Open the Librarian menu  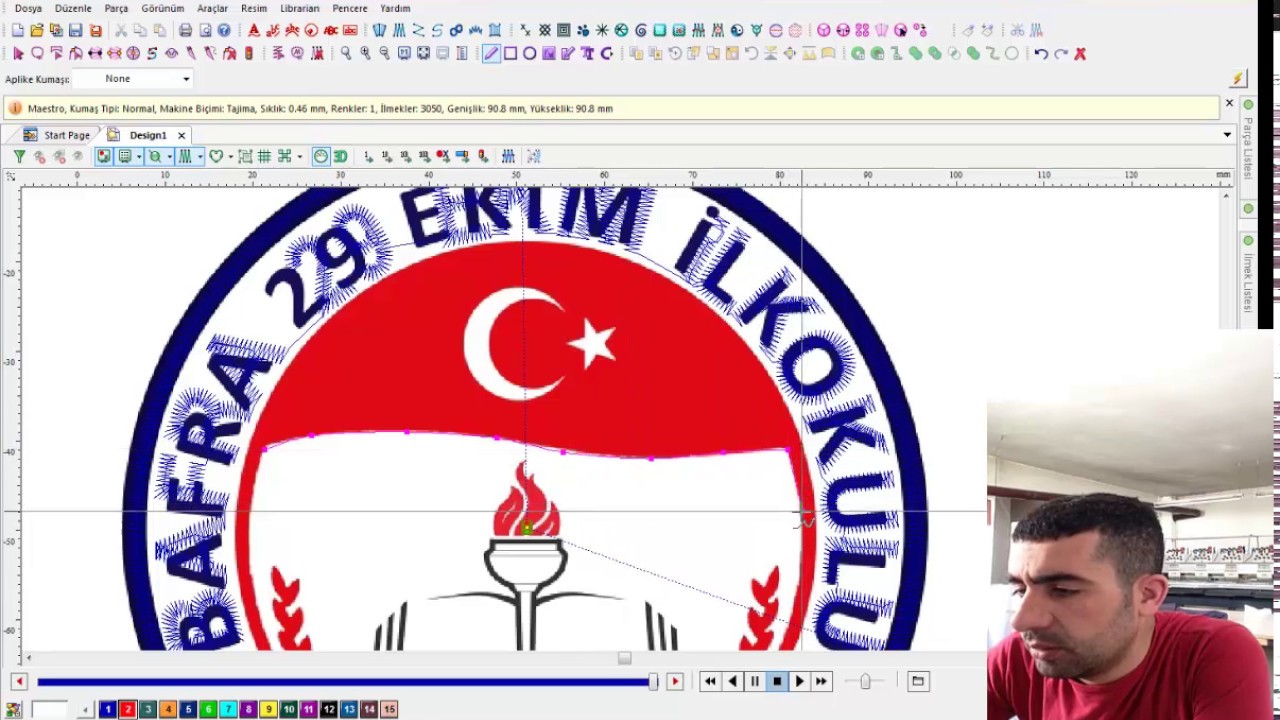[x=299, y=8]
